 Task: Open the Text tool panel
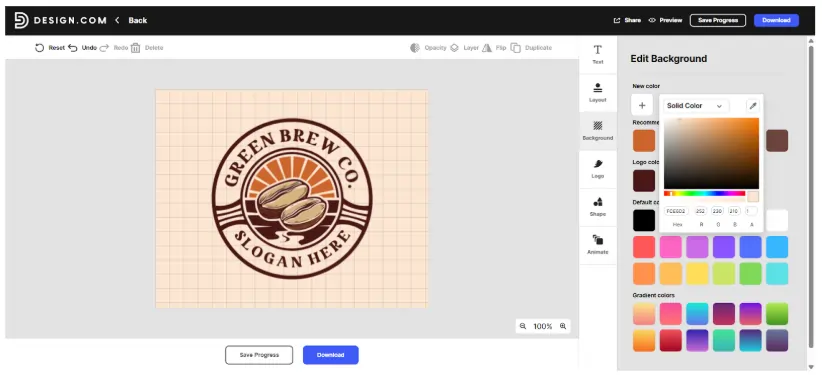tap(598, 55)
